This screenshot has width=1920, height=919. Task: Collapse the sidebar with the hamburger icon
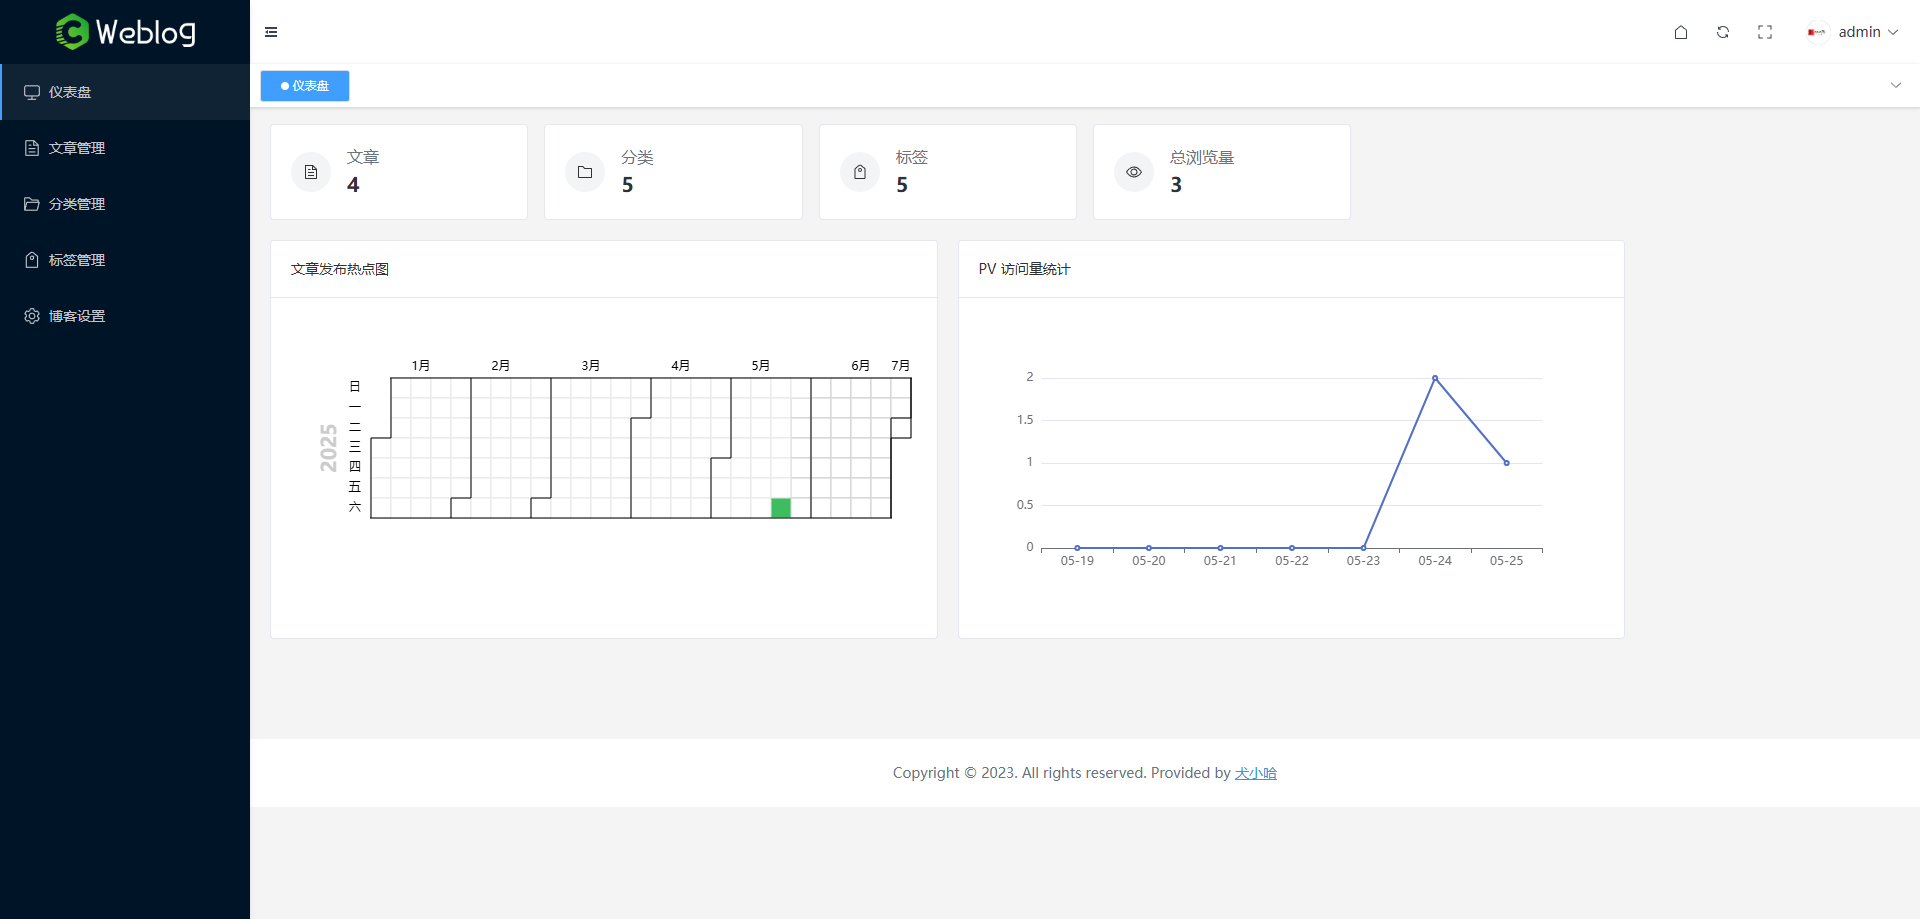(271, 32)
